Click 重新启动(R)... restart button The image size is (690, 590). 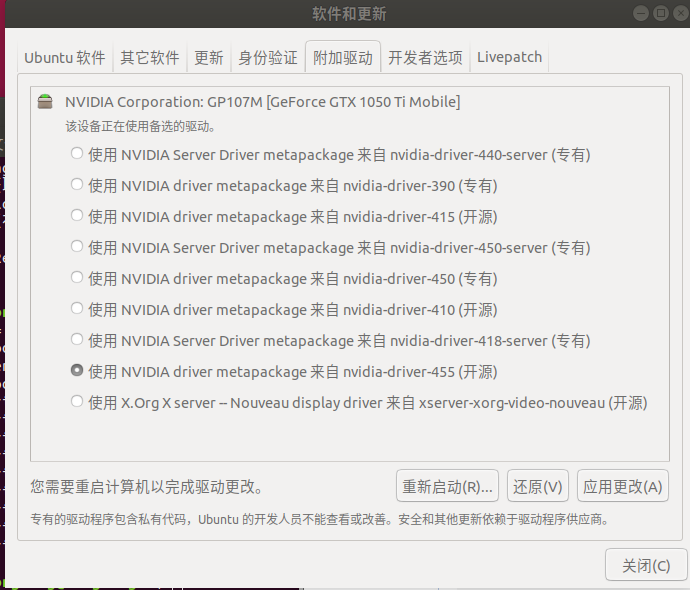point(447,486)
